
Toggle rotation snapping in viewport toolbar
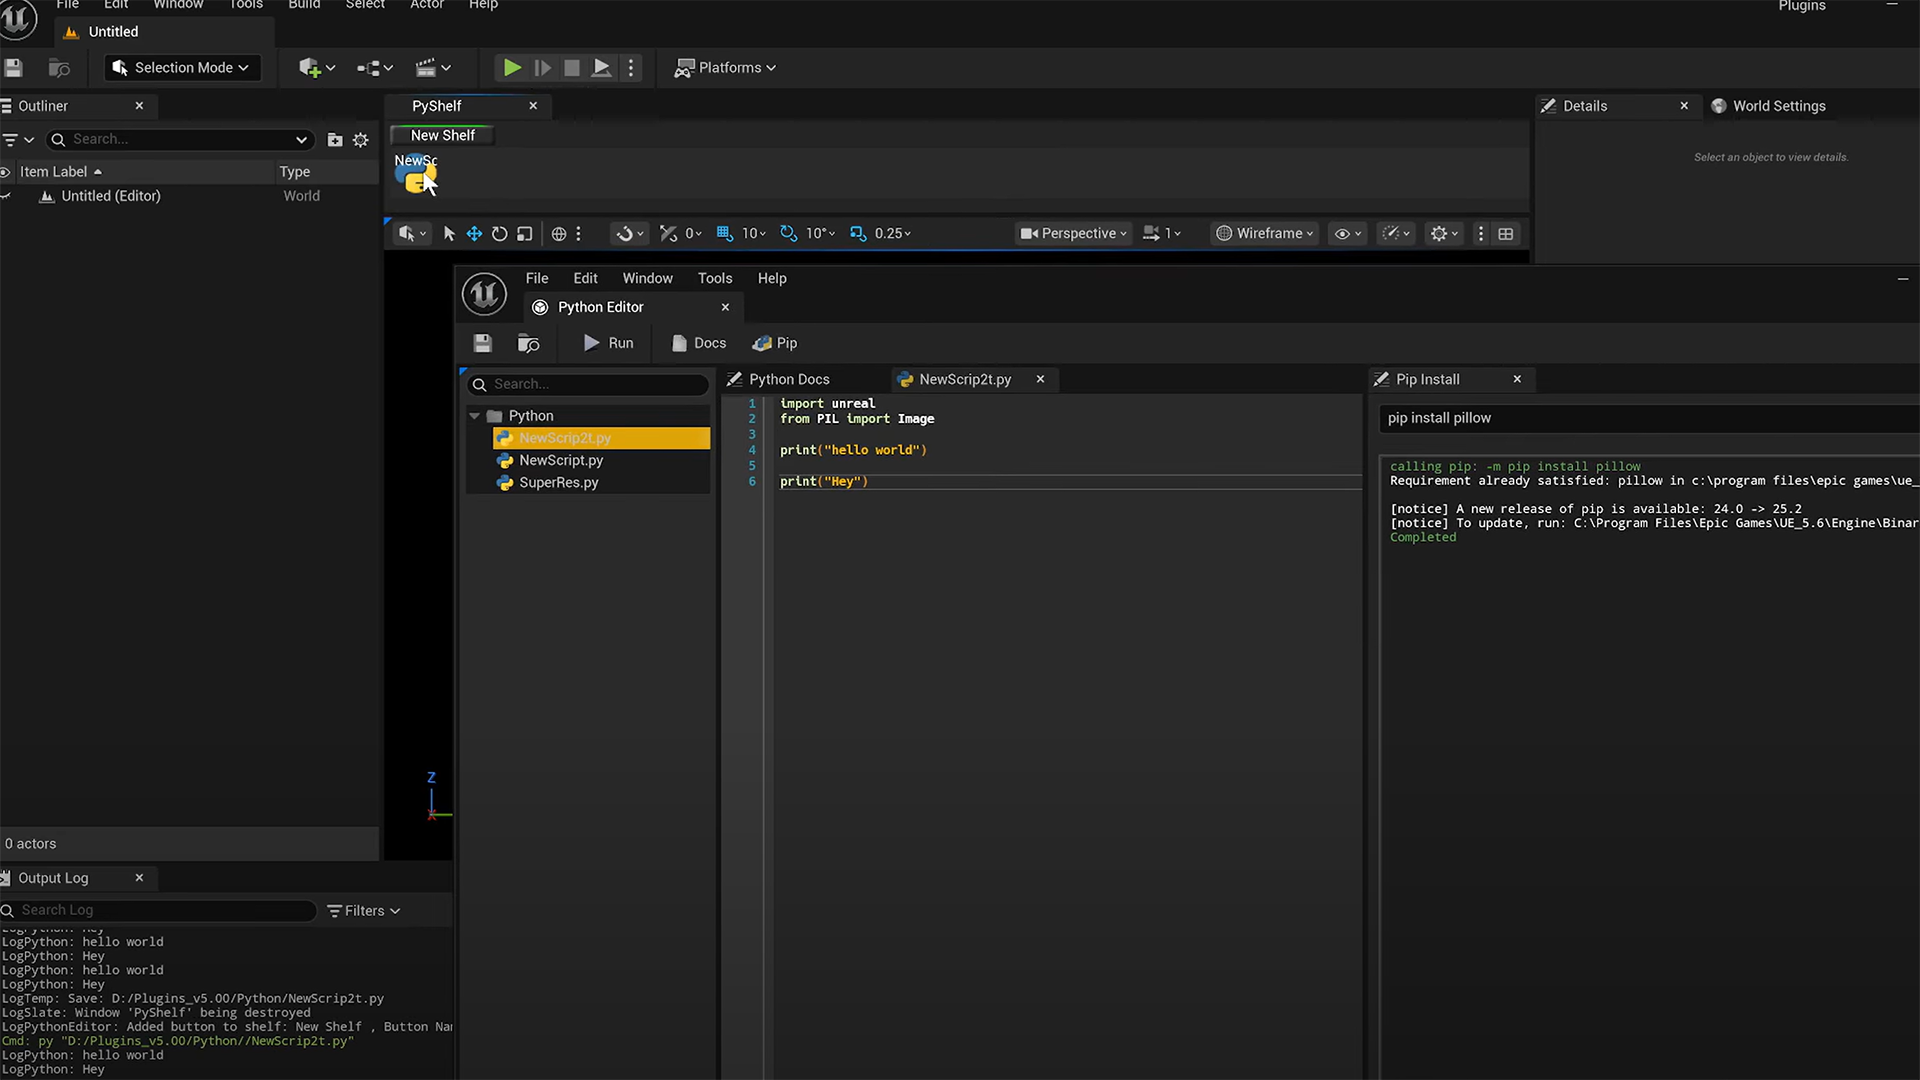click(x=789, y=233)
